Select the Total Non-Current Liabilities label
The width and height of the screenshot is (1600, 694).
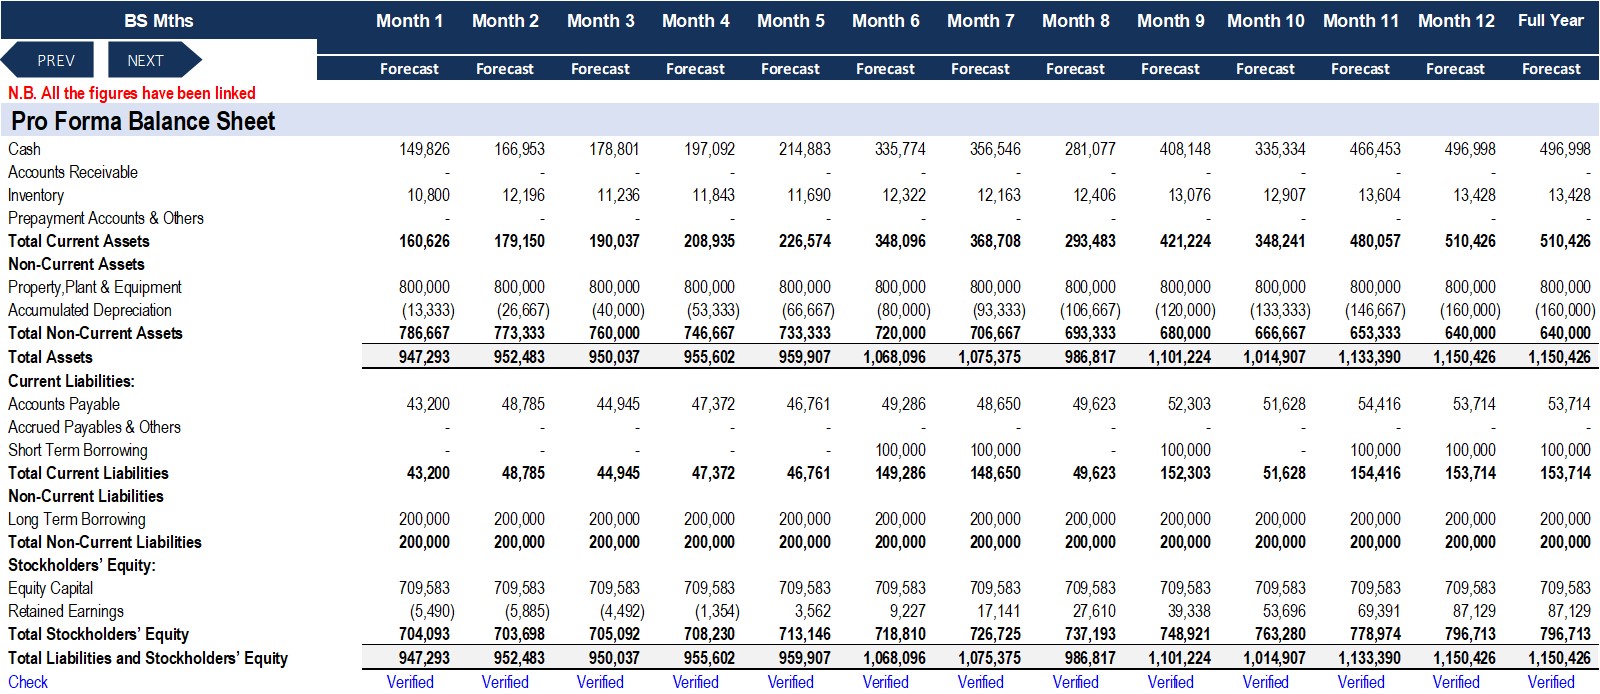(105, 542)
